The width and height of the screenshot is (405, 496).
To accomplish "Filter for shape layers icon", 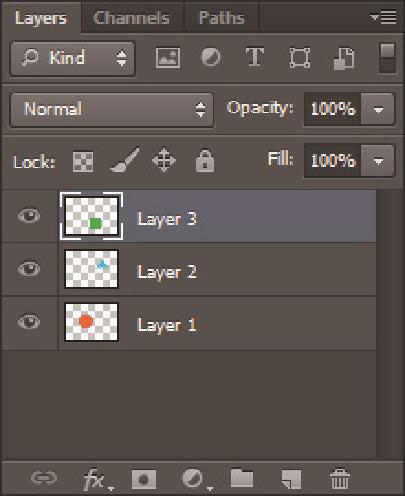I will tap(300, 58).
